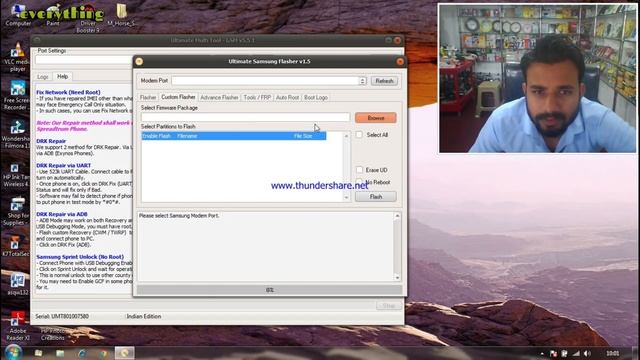This screenshot has height=360, width=640.
Task: Open the M_Horse folder on desktop
Action: (x=121, y=16)
